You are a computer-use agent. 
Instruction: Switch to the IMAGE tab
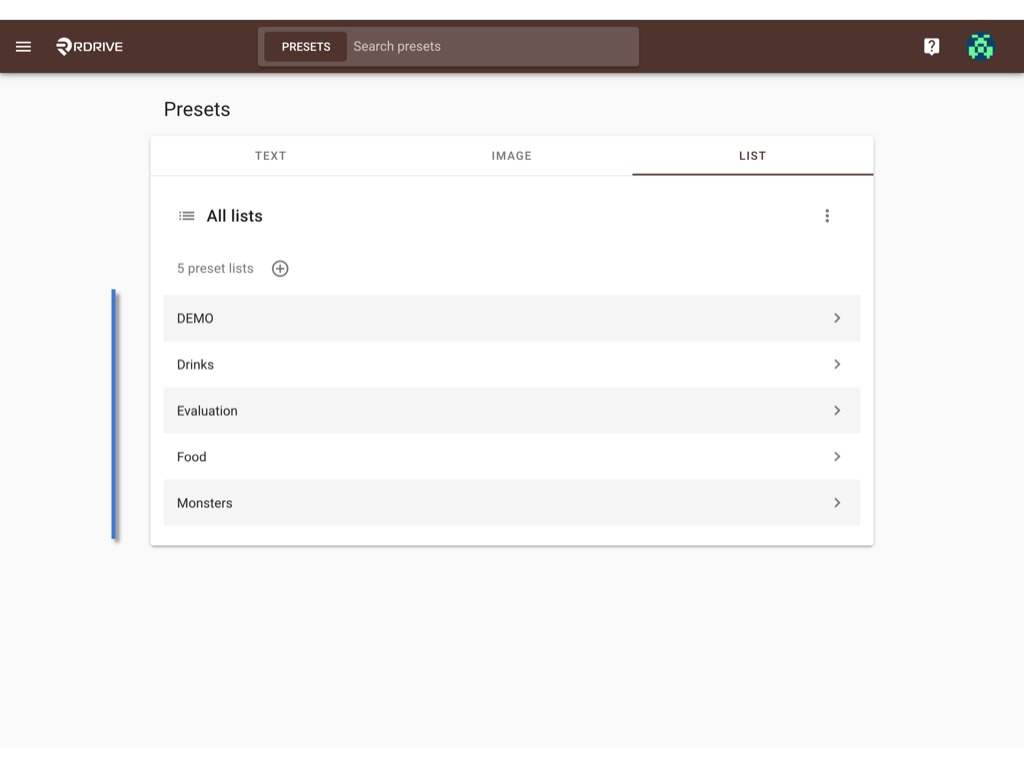tap(511, 156)
